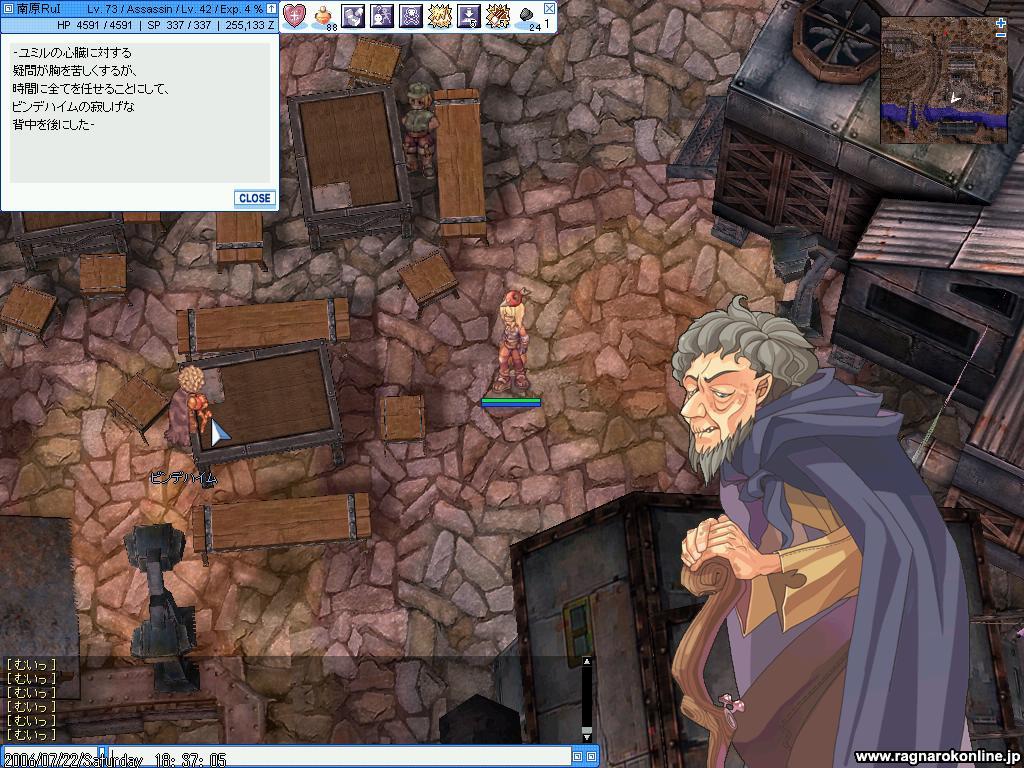
Task: Click the whisper name field in chat bar
Action: click(51, 756)
